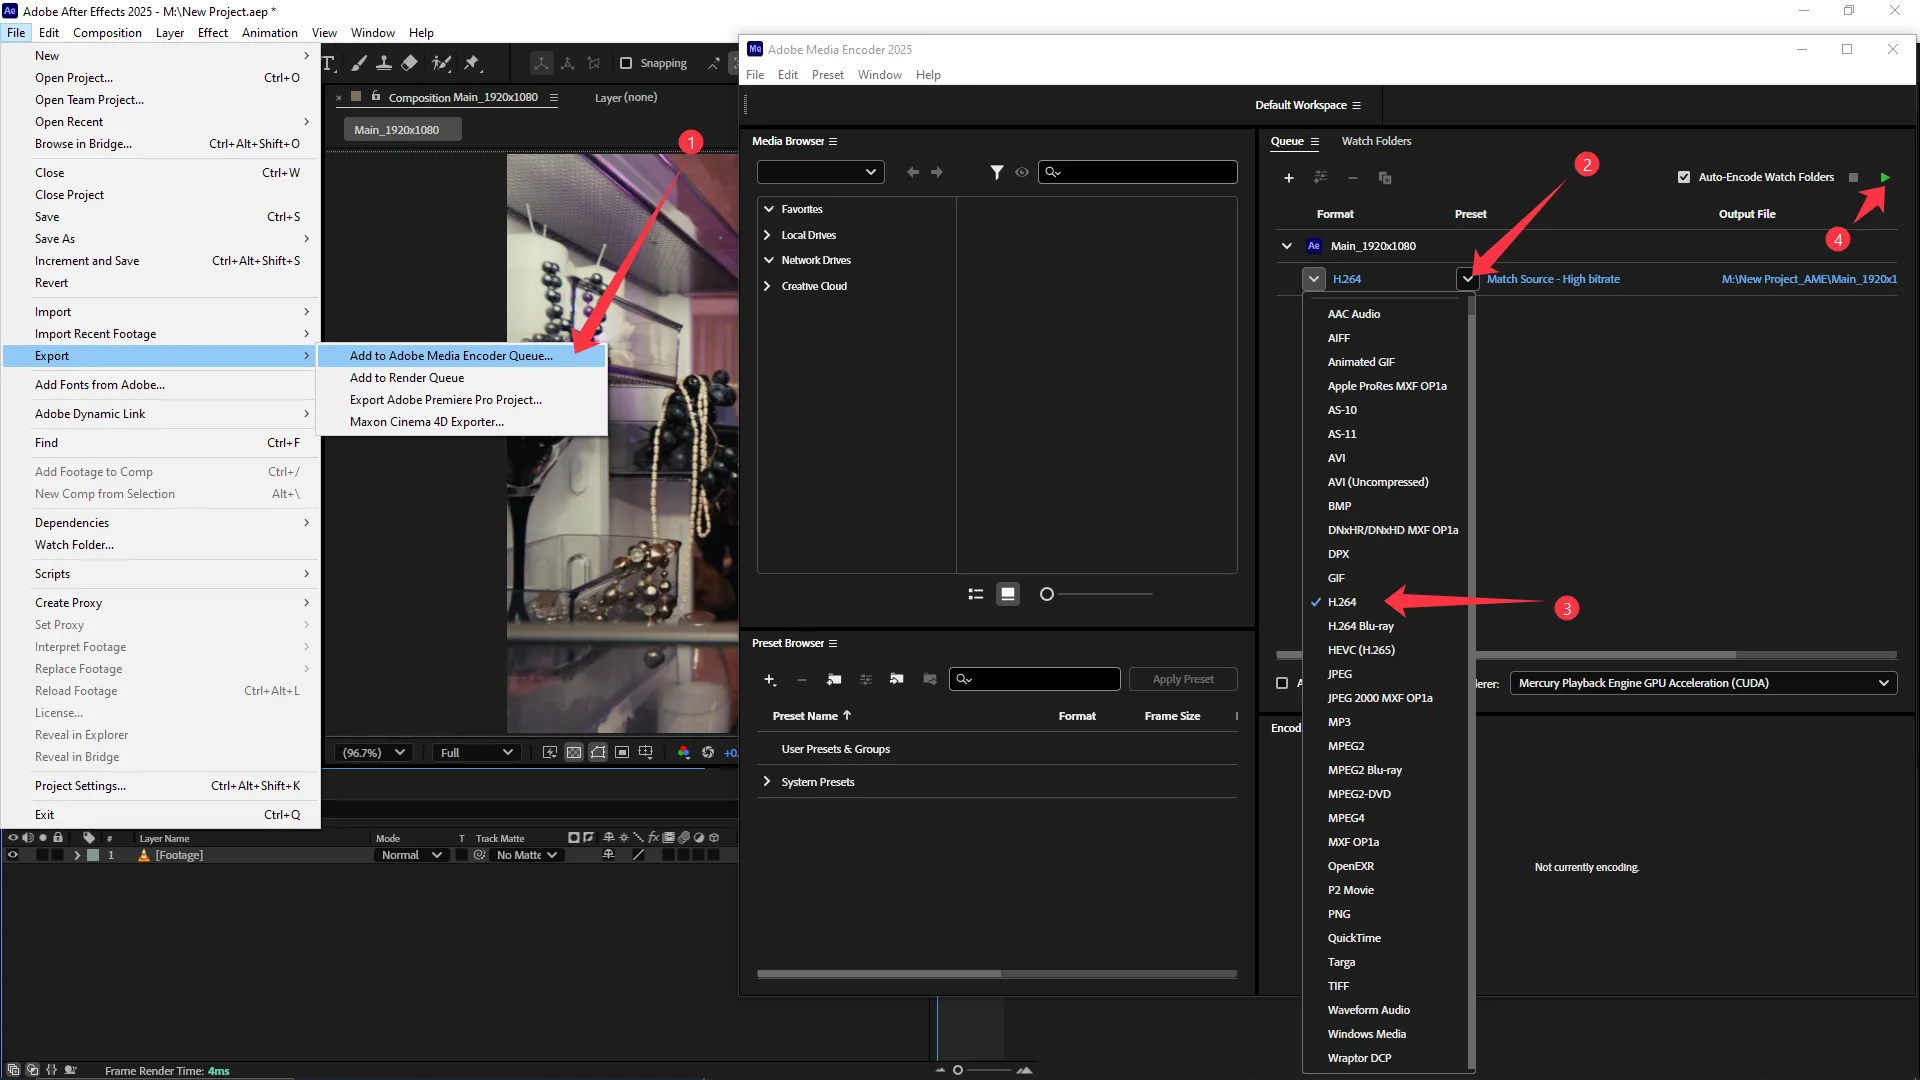Uncheck Auto-Encode Watch Folders checkbox
1920x1080 pixels.
click(x=1684, y=177)
